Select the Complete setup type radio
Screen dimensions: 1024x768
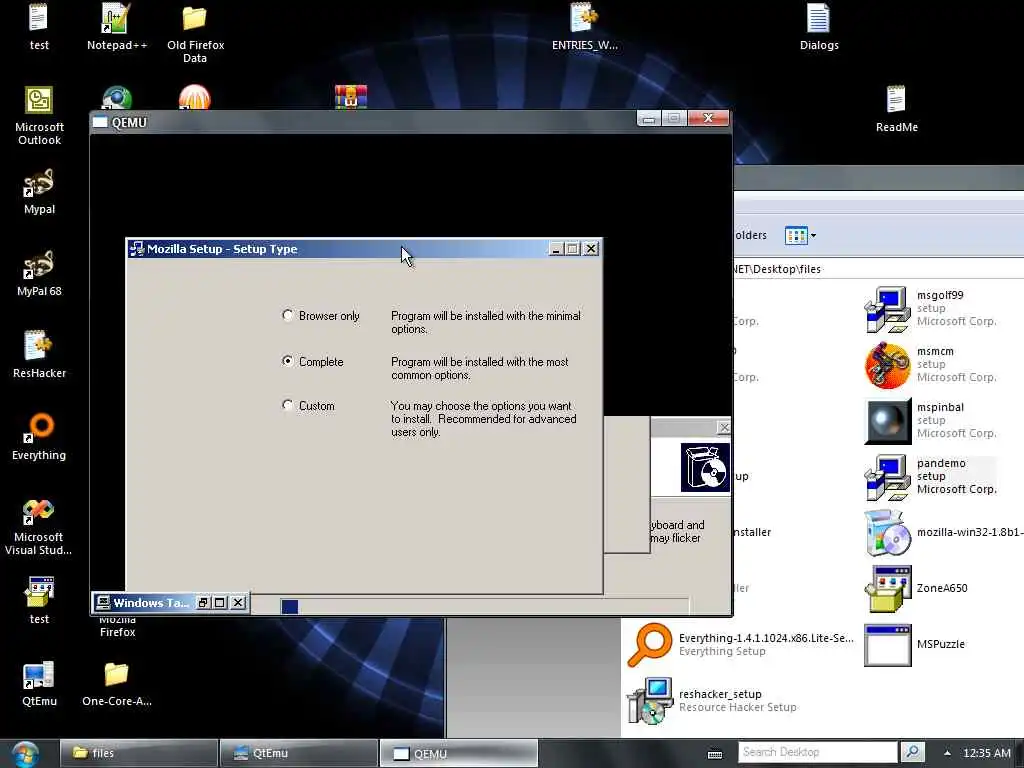288,361
